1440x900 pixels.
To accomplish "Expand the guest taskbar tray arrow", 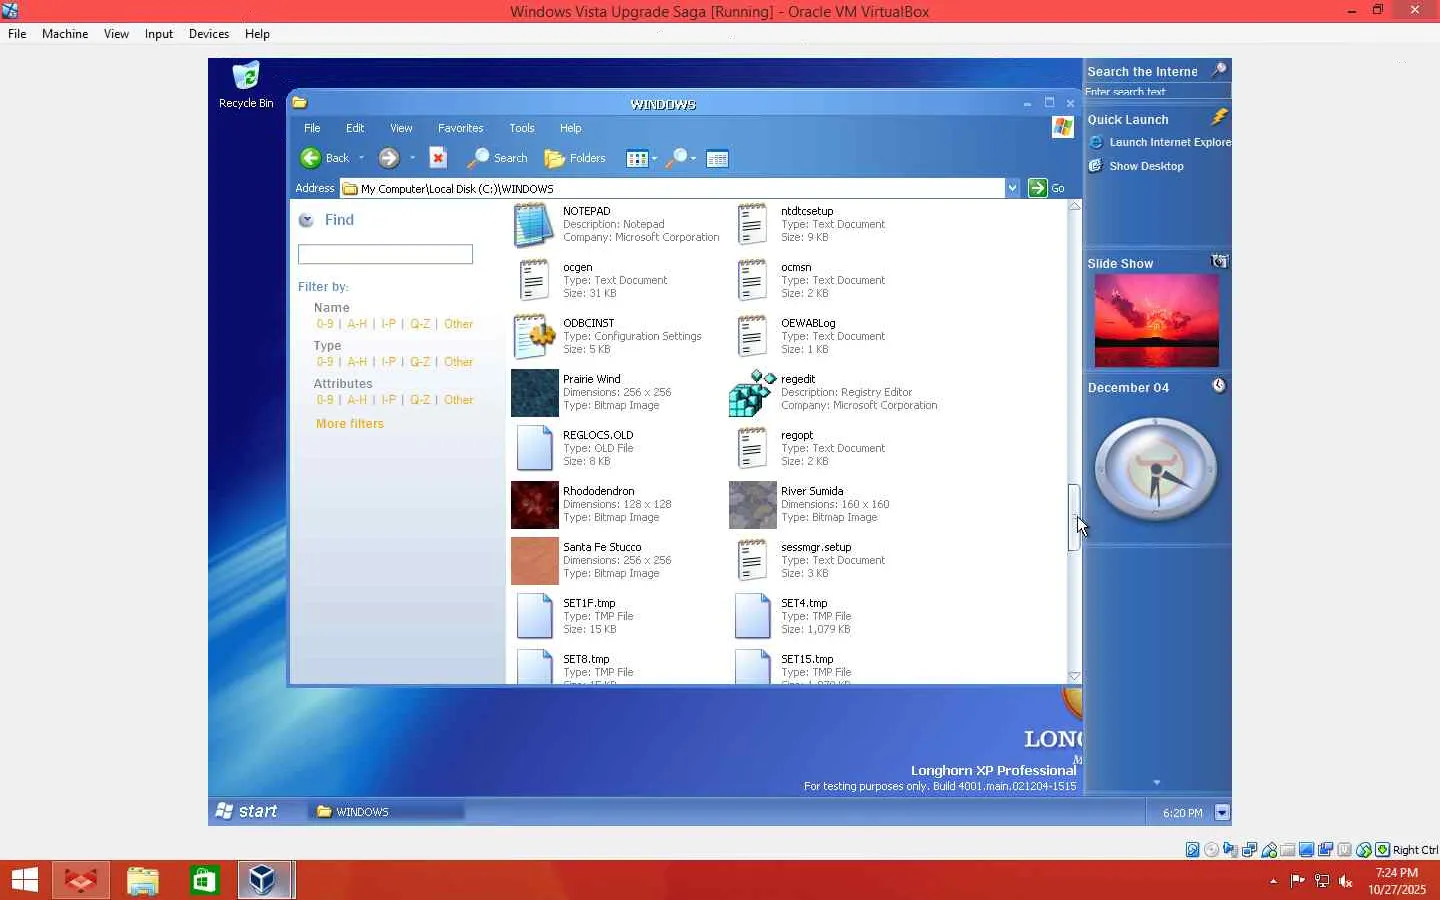I will 1222,812.
